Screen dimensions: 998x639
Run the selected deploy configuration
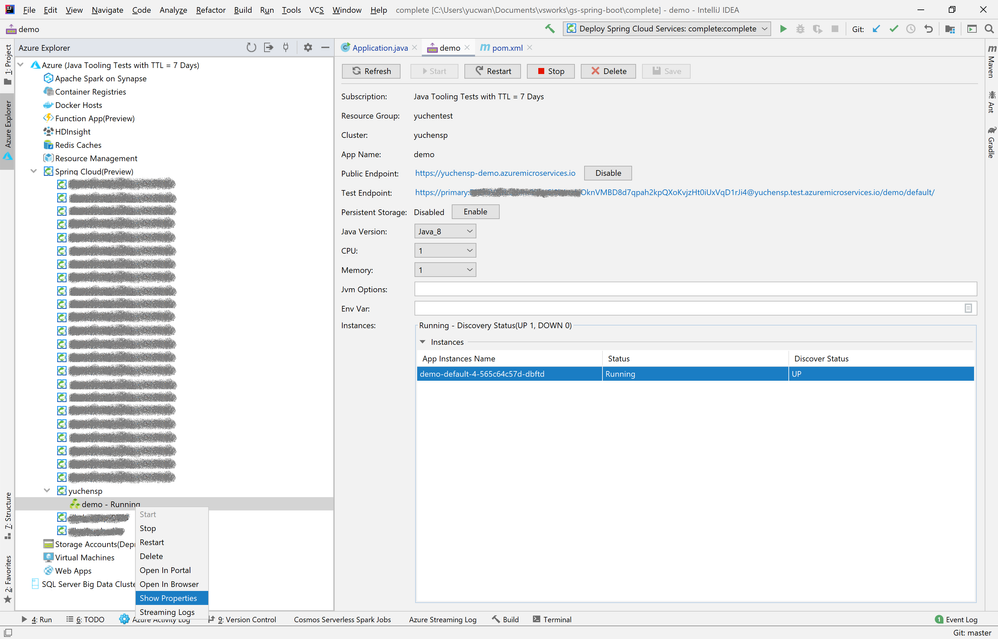tap(783, 29)
